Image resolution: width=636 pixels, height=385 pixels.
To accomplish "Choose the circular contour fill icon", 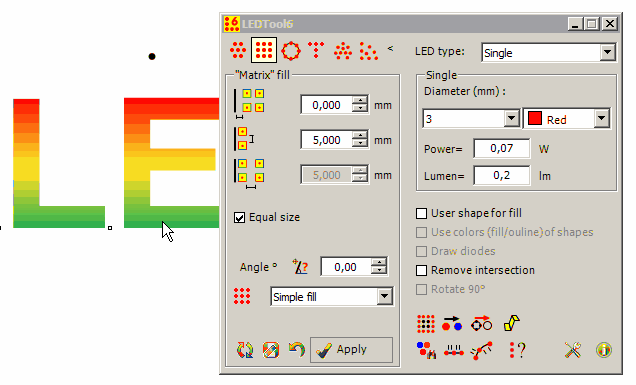I will [x=290, y=51].
